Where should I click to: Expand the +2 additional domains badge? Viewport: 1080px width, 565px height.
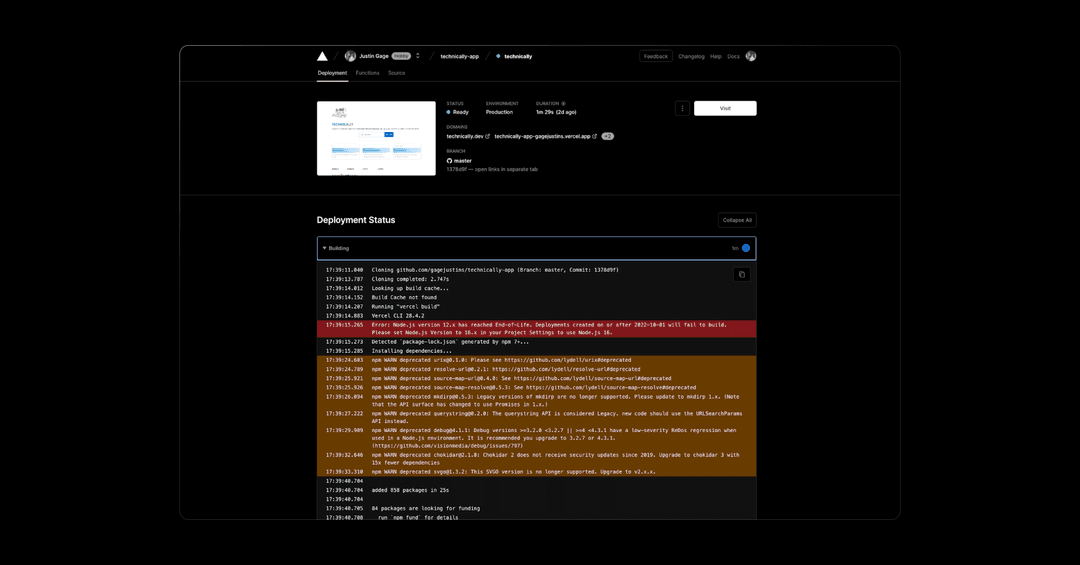(x=607, y=136)
